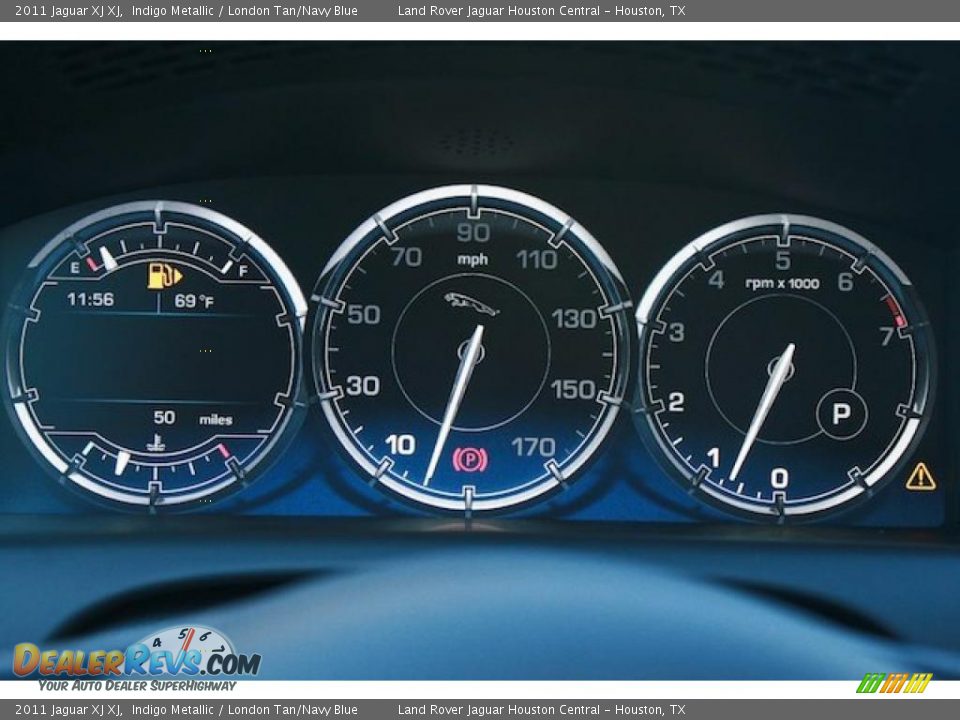Select the mph label on the speedometer
This screenshot has height=720, width=960.
click(472, 257)
